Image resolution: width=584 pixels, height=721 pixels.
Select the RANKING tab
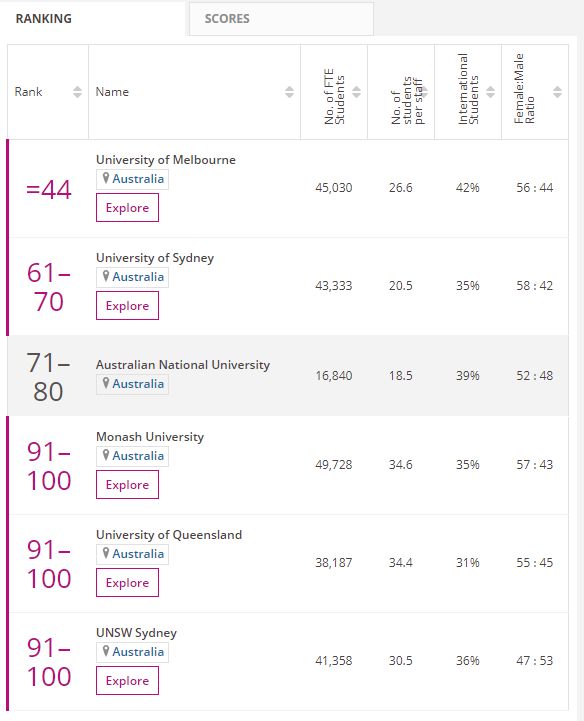click(x=92, y=18)
